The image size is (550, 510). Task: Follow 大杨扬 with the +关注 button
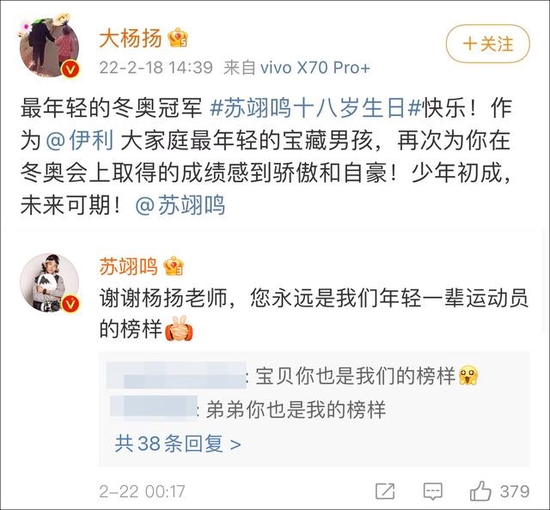point(488,43)
